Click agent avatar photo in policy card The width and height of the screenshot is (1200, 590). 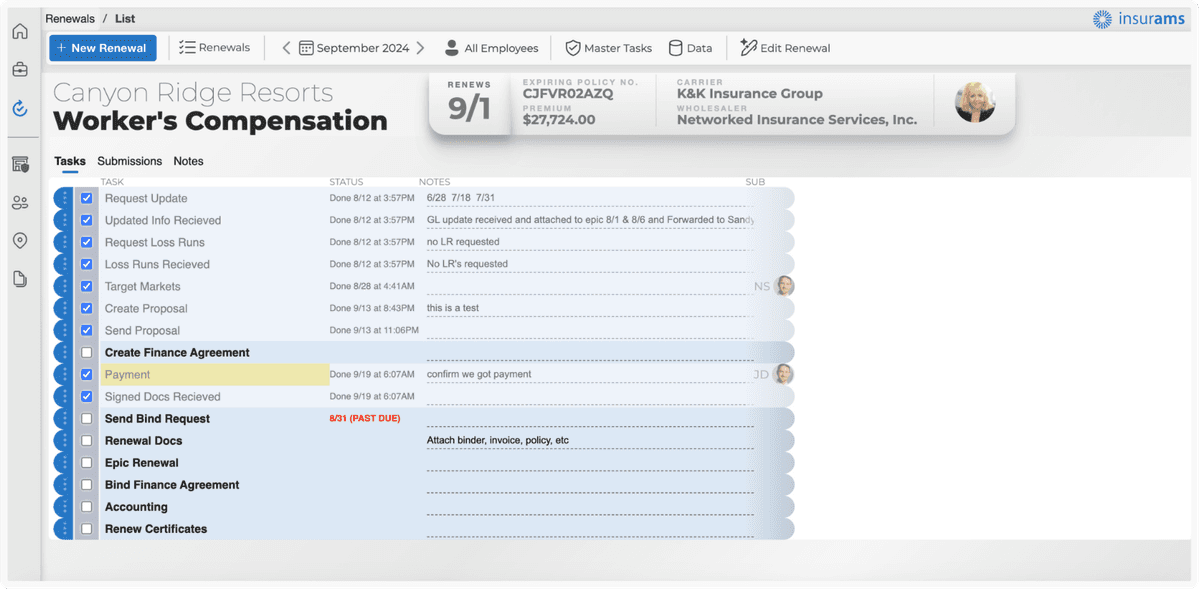coord(975,102)
